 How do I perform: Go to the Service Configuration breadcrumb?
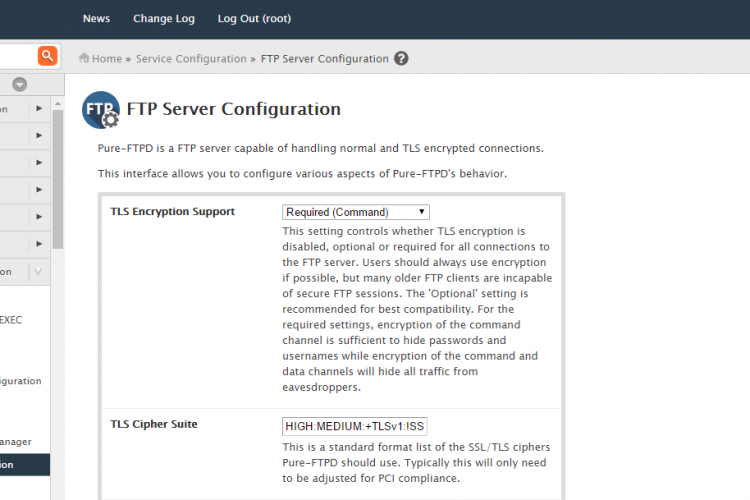pyautogui.click(x=191, y=59)
